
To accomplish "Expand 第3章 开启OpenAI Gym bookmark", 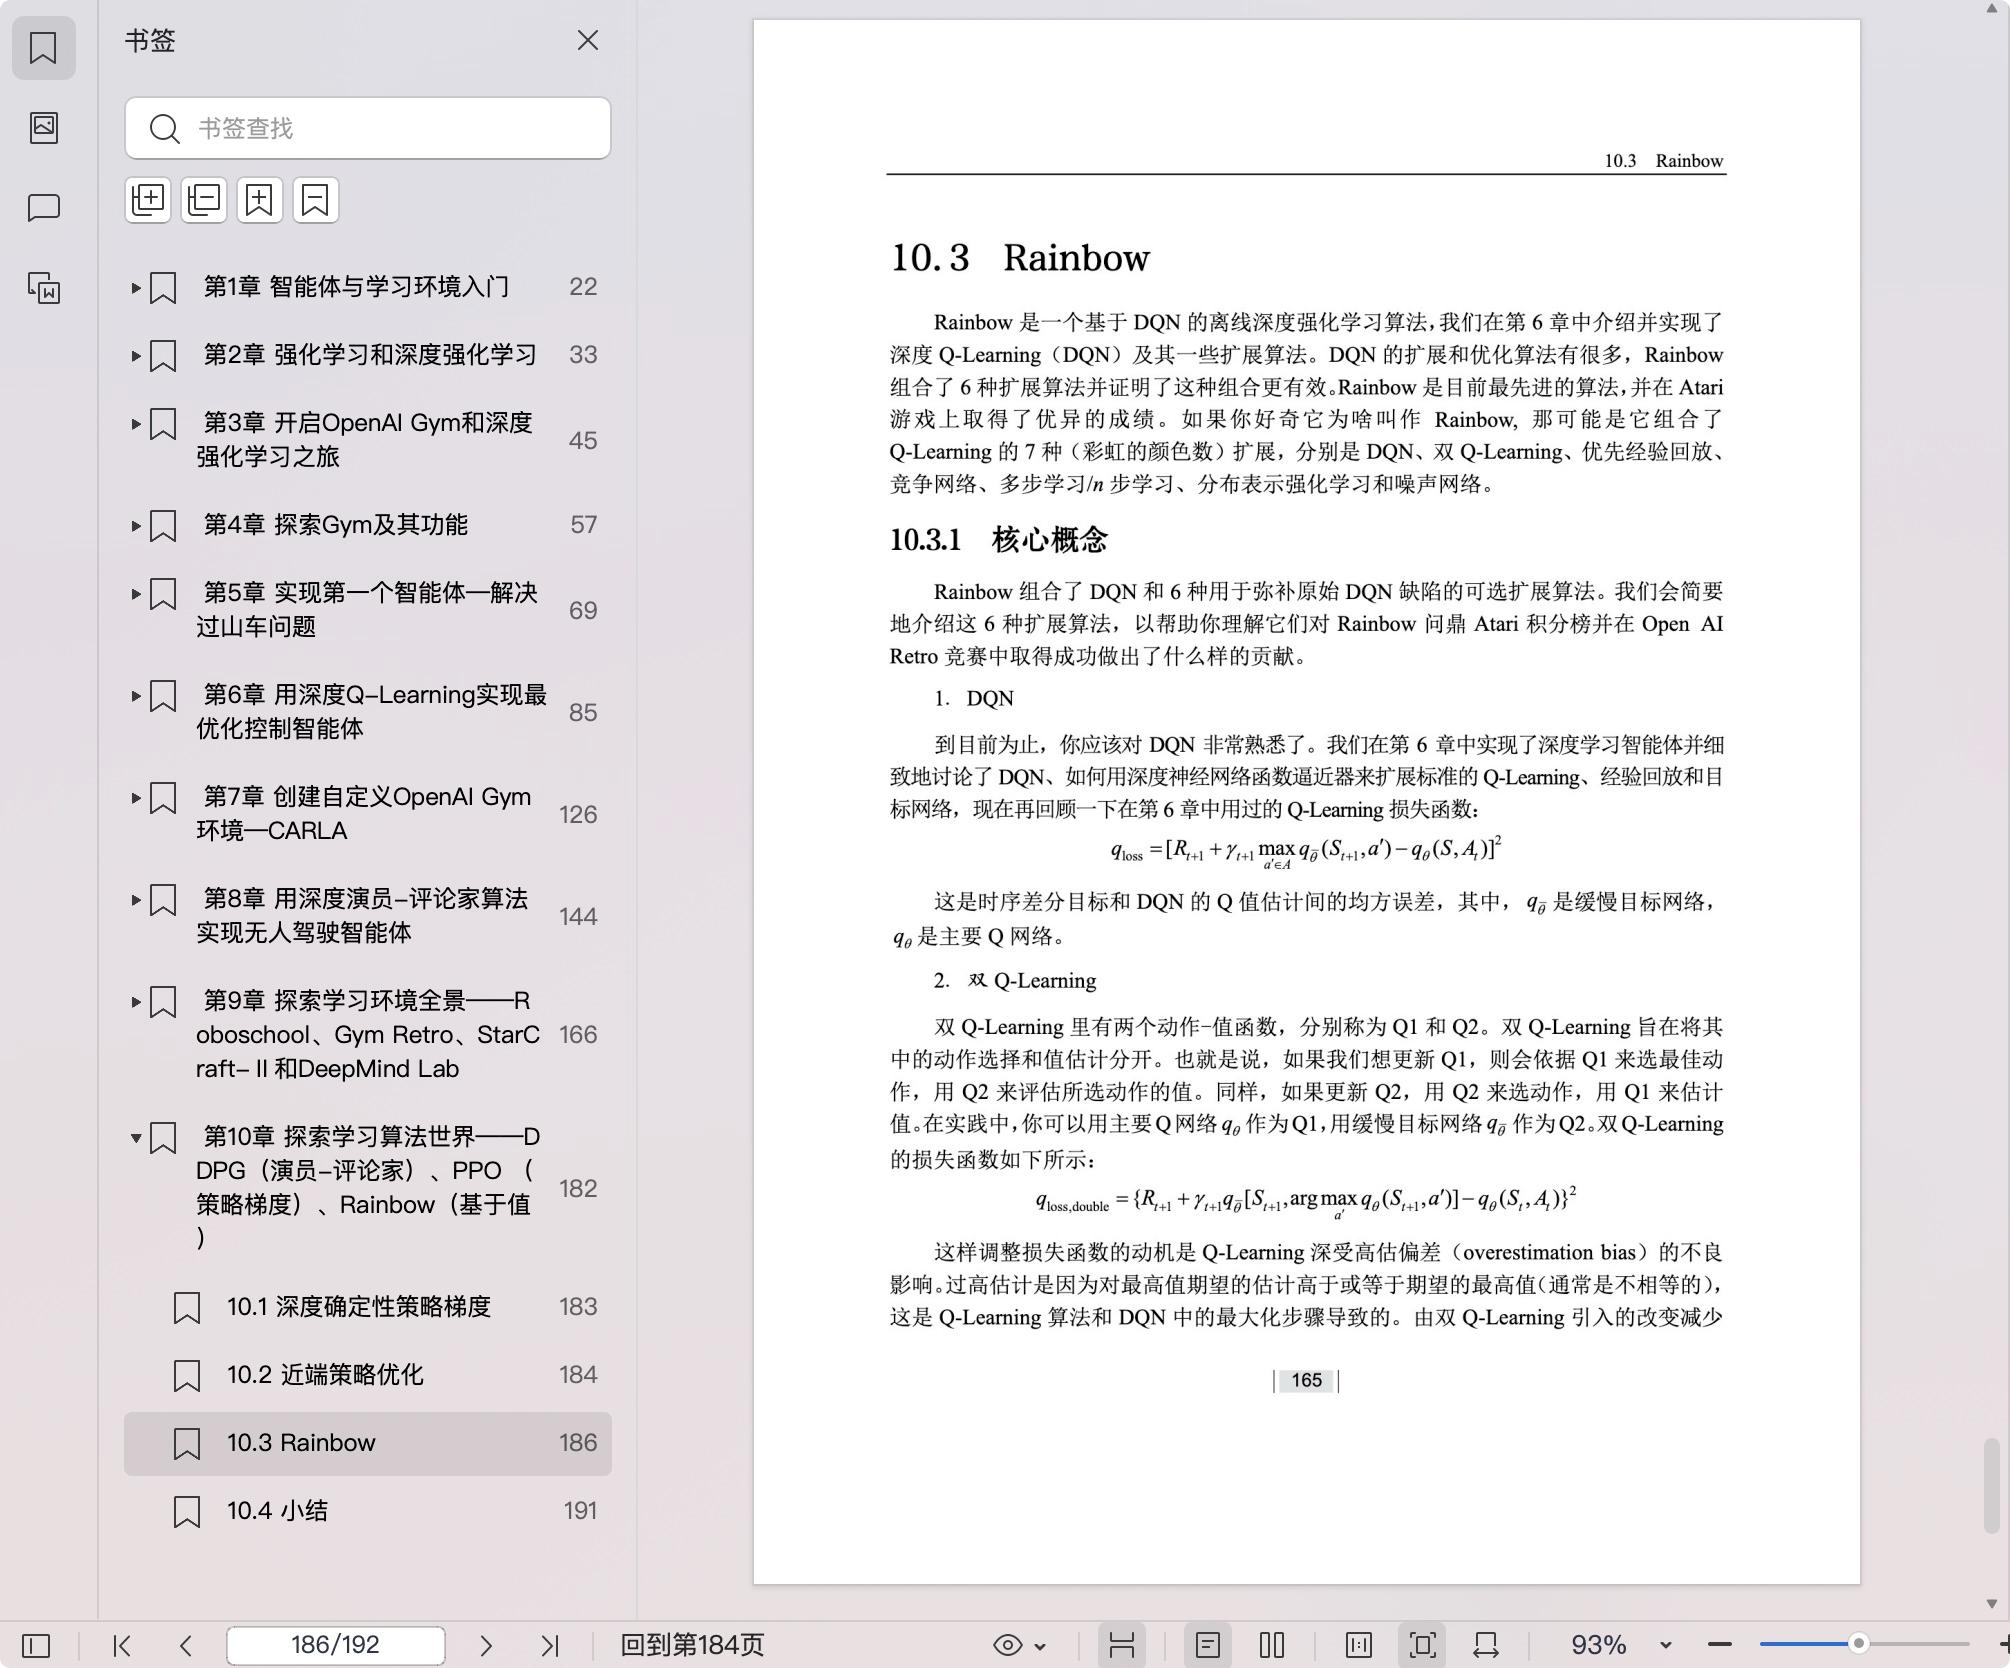I will [x=136, y=424].
